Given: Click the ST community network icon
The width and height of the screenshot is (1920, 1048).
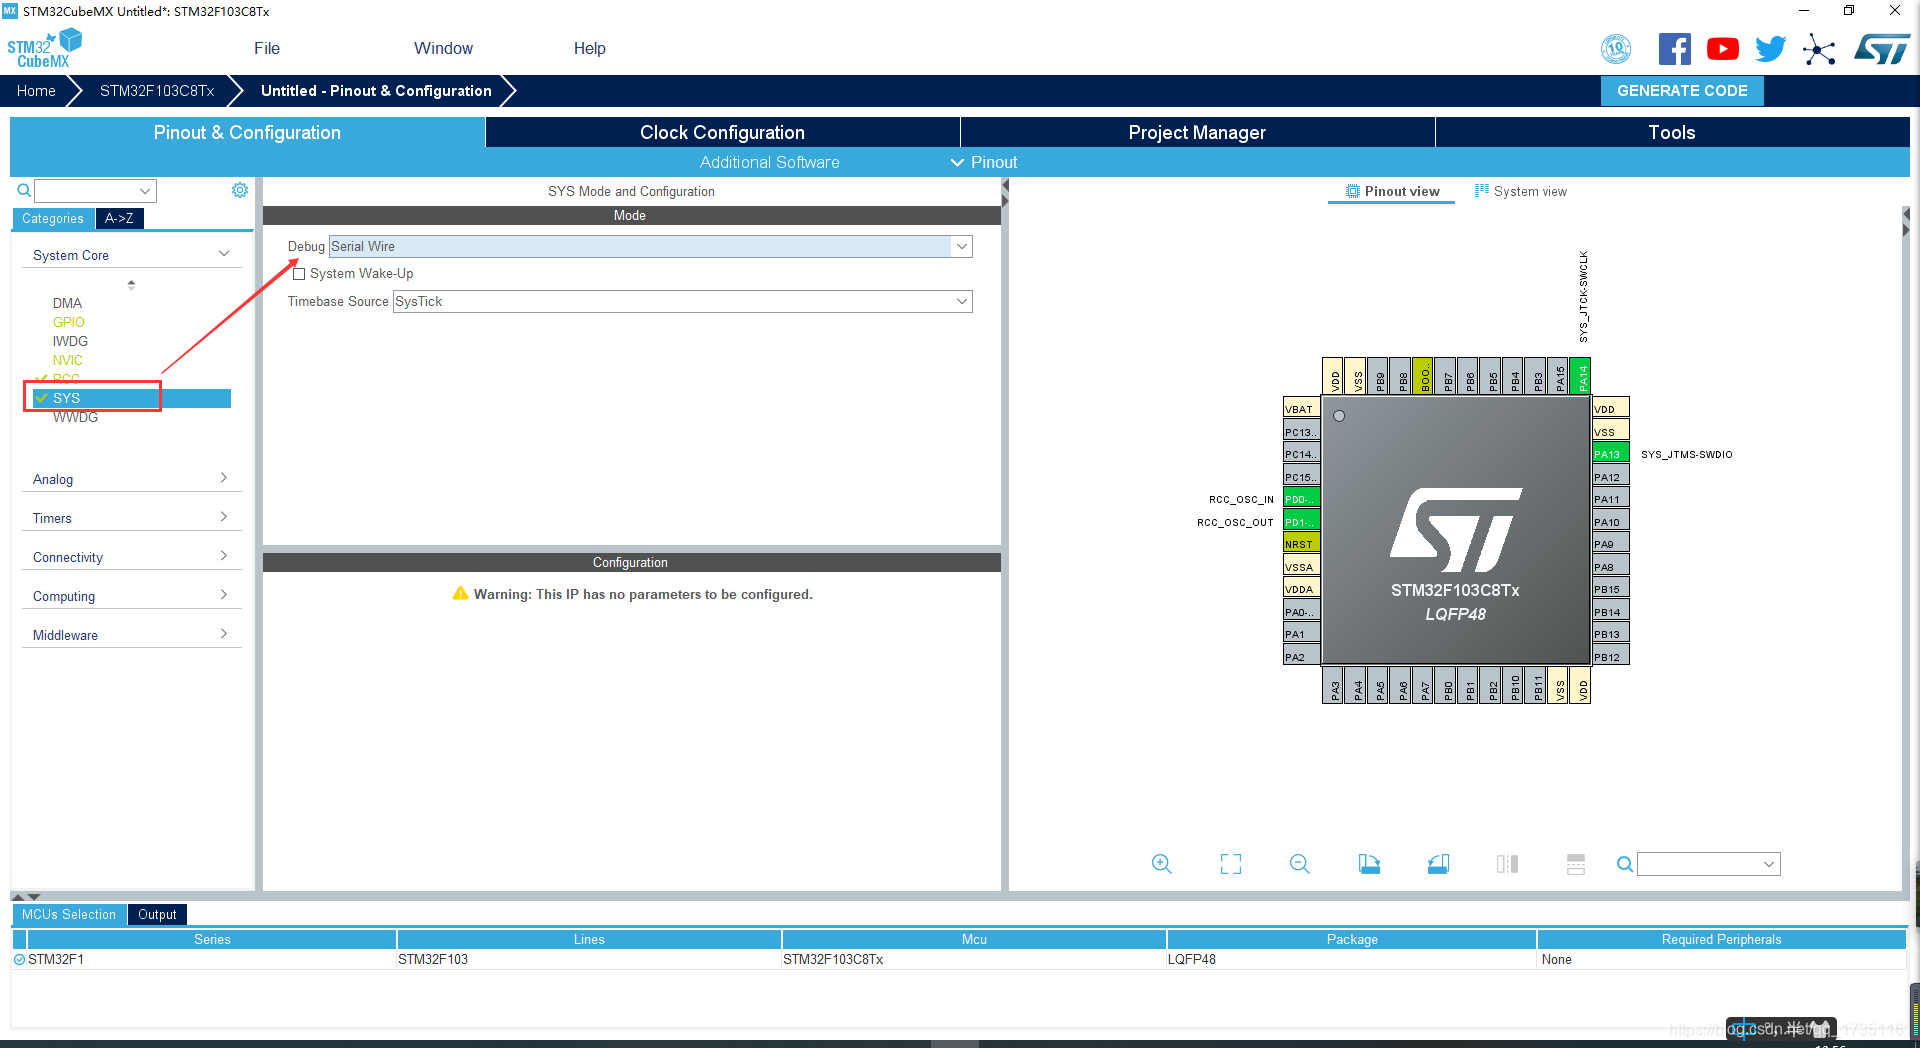Looking at the screenshot, I should coord(1819,49).
